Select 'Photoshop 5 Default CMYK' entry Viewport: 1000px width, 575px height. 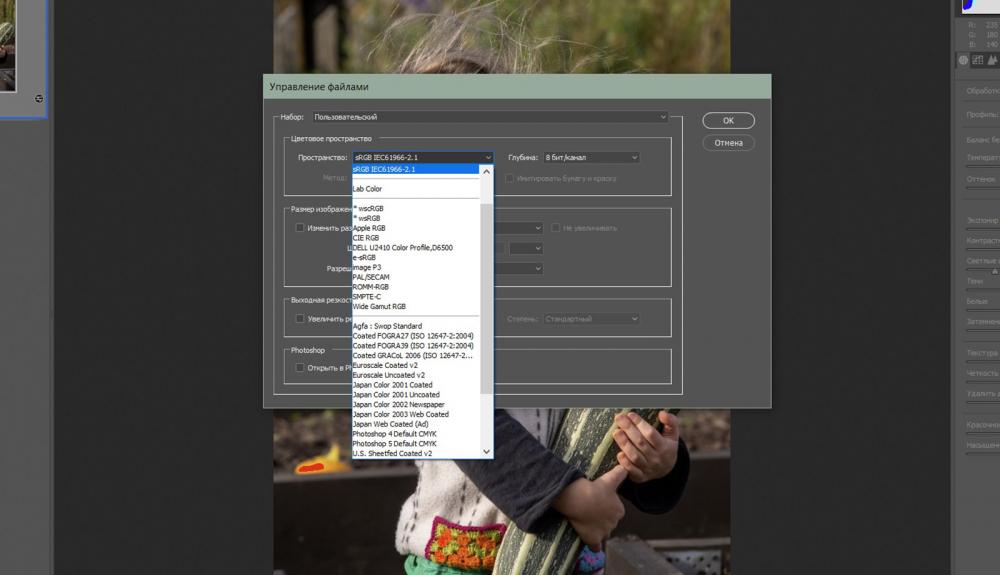pos(415,444)
